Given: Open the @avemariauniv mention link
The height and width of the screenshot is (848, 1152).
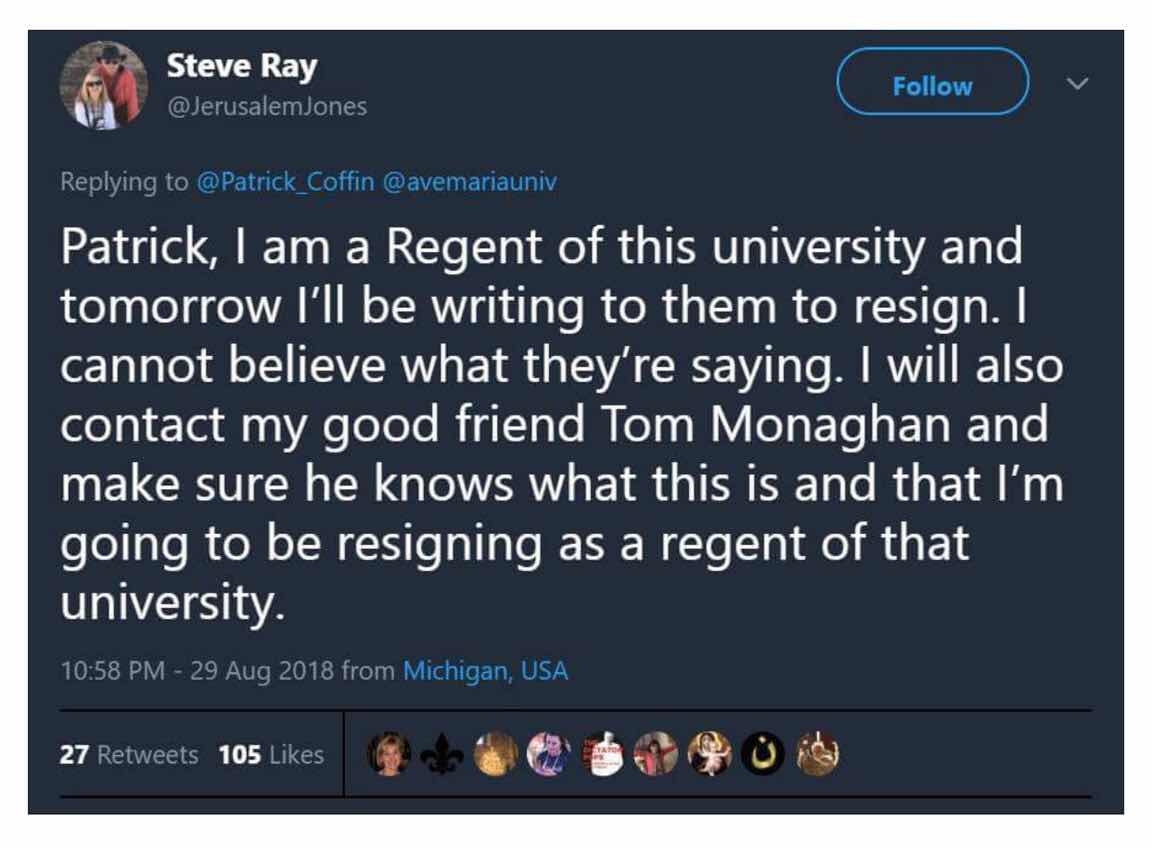Looking at the screenshot, I should click(x=469, y=182).
